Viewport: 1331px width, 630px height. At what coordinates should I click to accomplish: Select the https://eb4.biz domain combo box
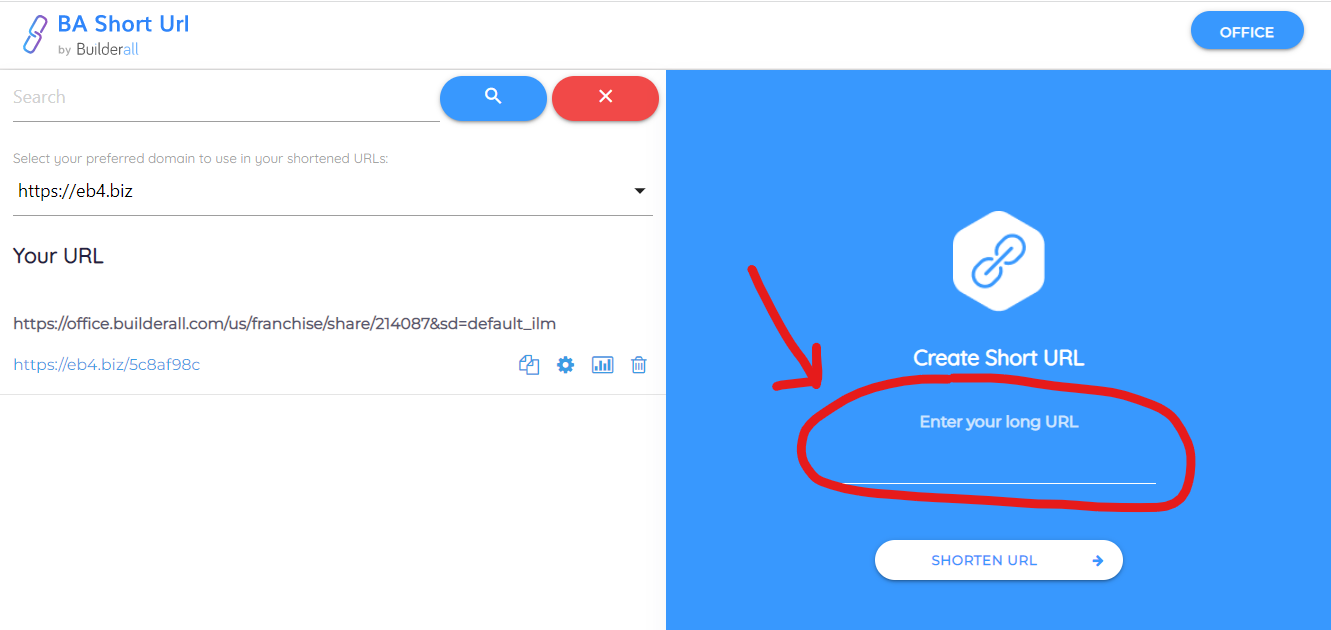333,192
